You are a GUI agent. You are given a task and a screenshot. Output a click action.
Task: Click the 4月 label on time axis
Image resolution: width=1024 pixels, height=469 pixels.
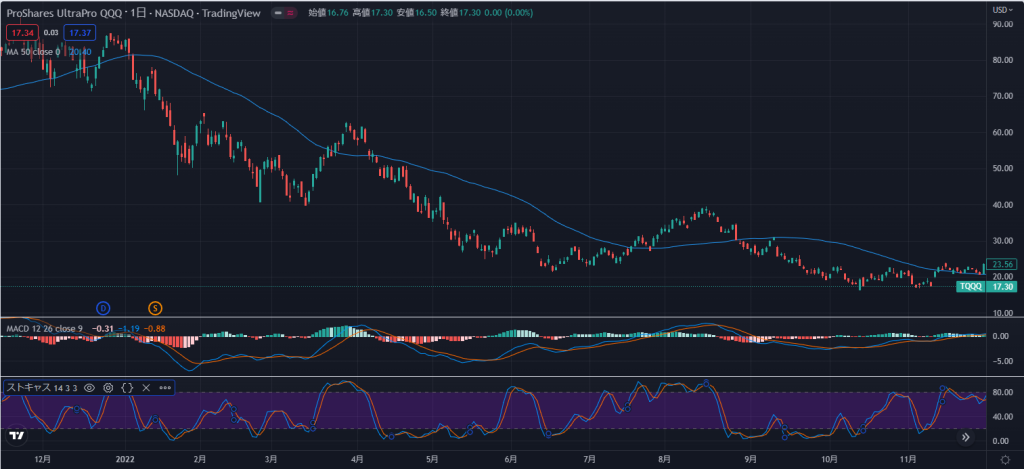tap(357, 459)
